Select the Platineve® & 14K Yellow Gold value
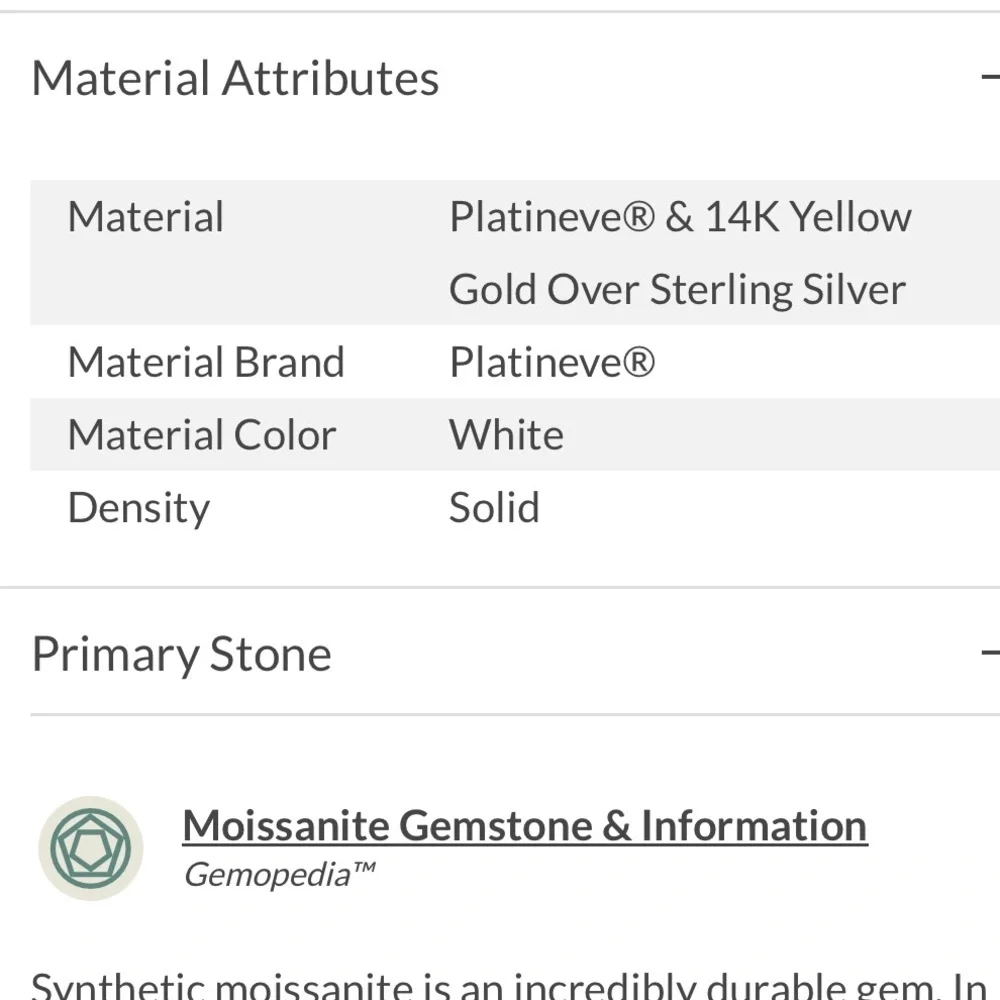1000x1000 pixels. (x=680, y=253)
